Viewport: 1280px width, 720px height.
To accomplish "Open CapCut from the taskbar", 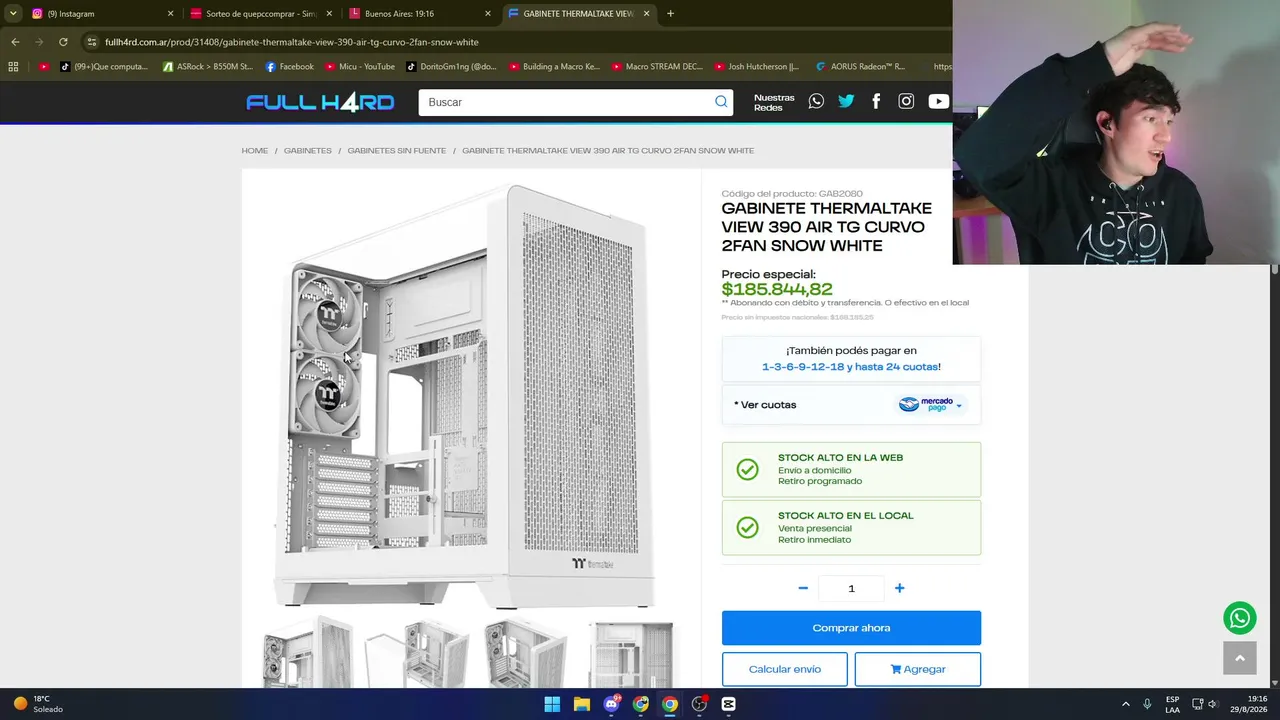I will coord(728,704).
